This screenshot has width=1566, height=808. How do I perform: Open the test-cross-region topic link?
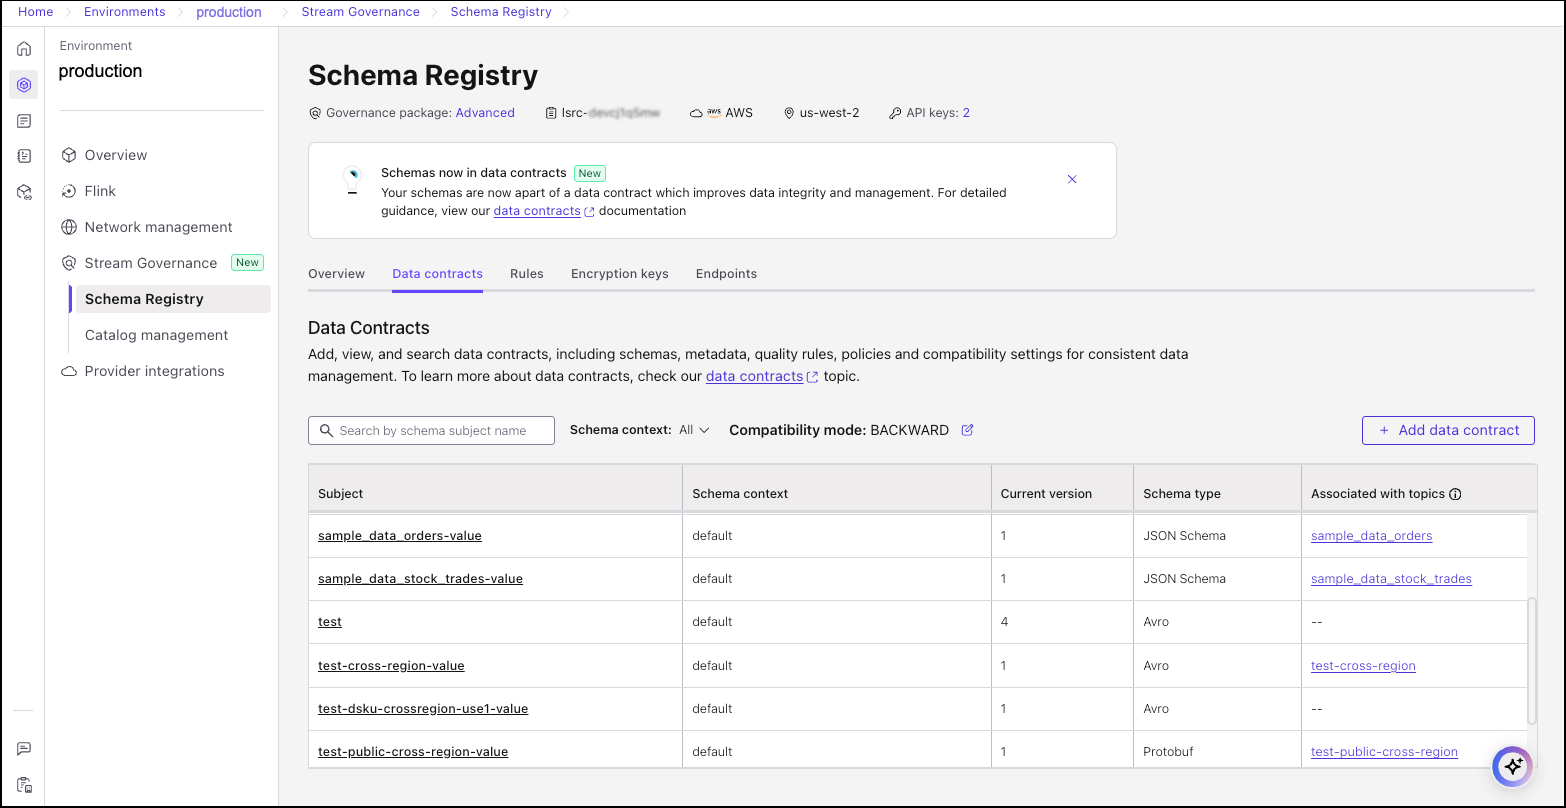(1363, 665)
